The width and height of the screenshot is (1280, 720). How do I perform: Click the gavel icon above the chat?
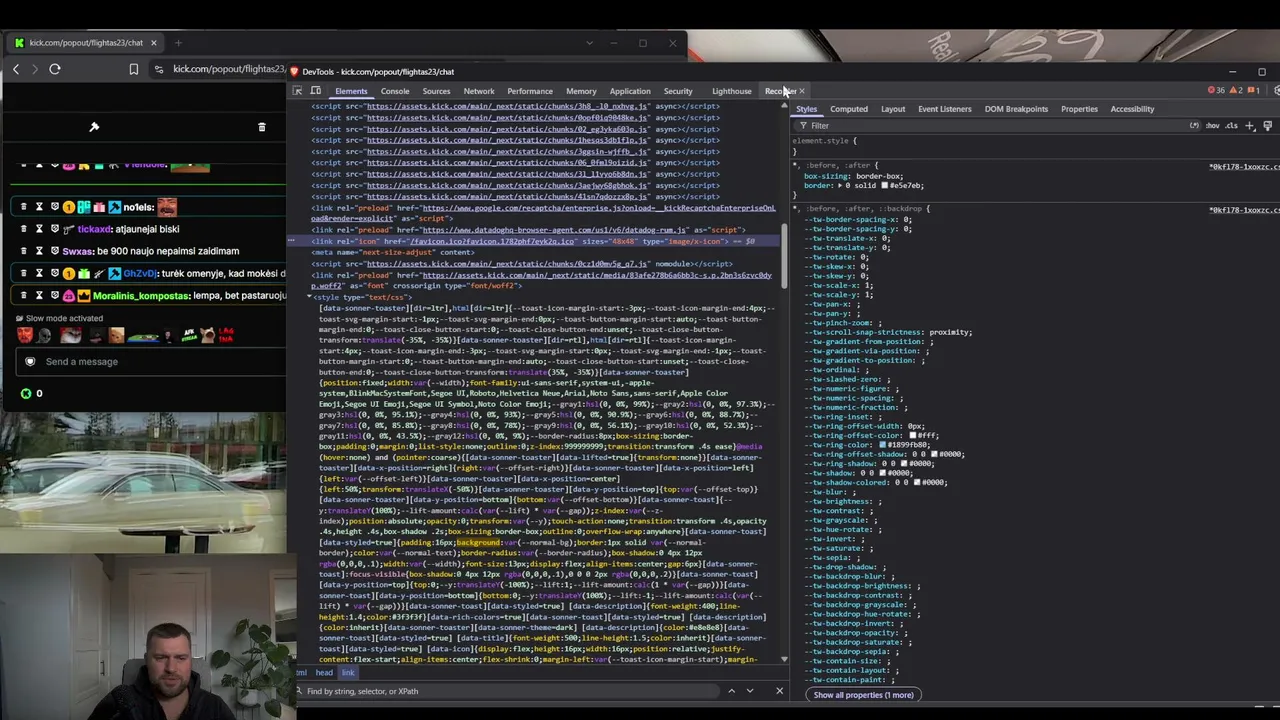pos(94,127)
